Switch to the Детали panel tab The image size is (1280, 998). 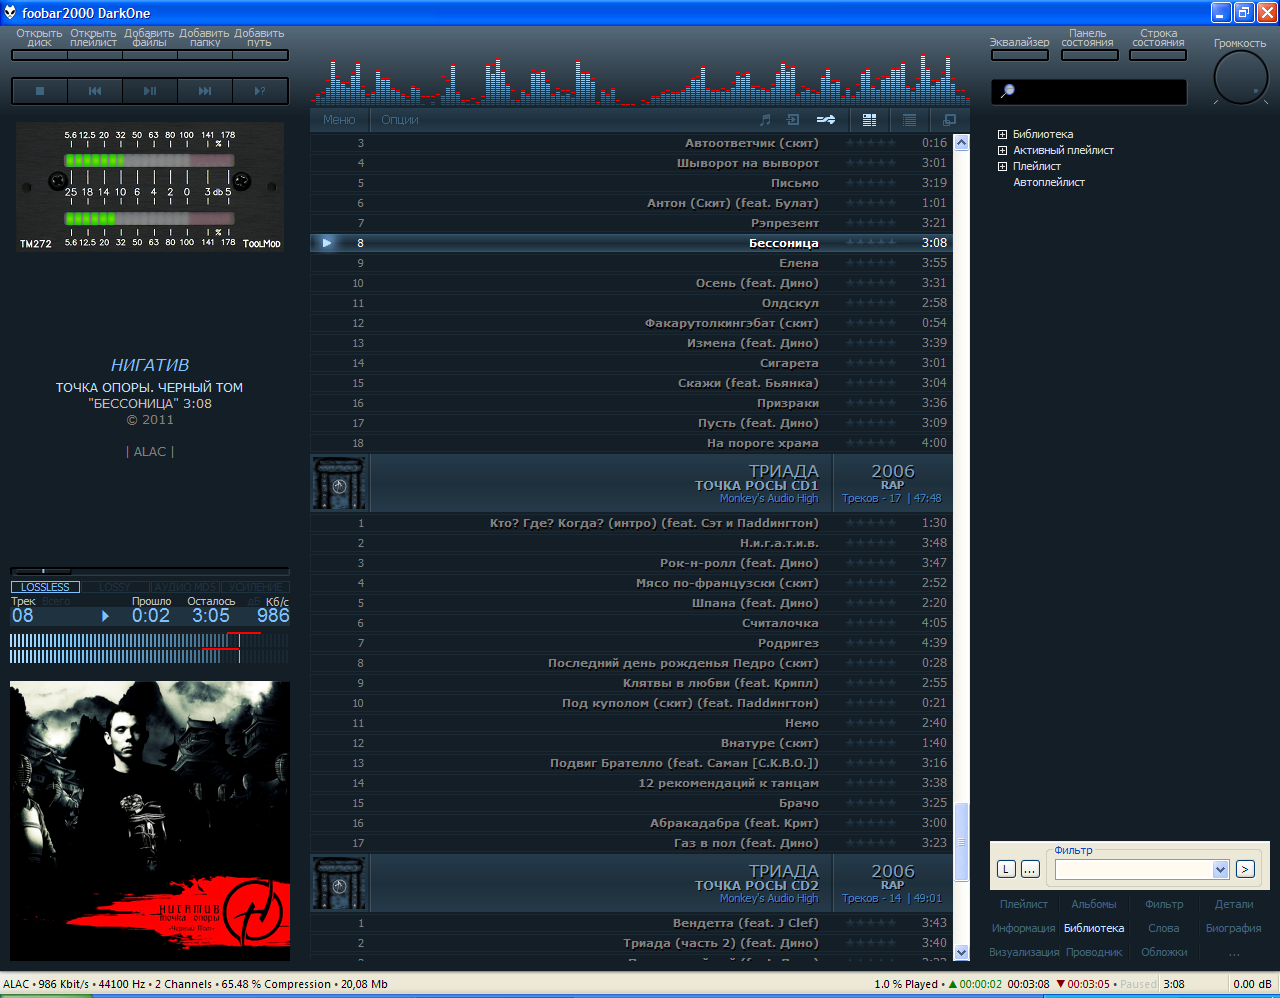(1234, 904)
